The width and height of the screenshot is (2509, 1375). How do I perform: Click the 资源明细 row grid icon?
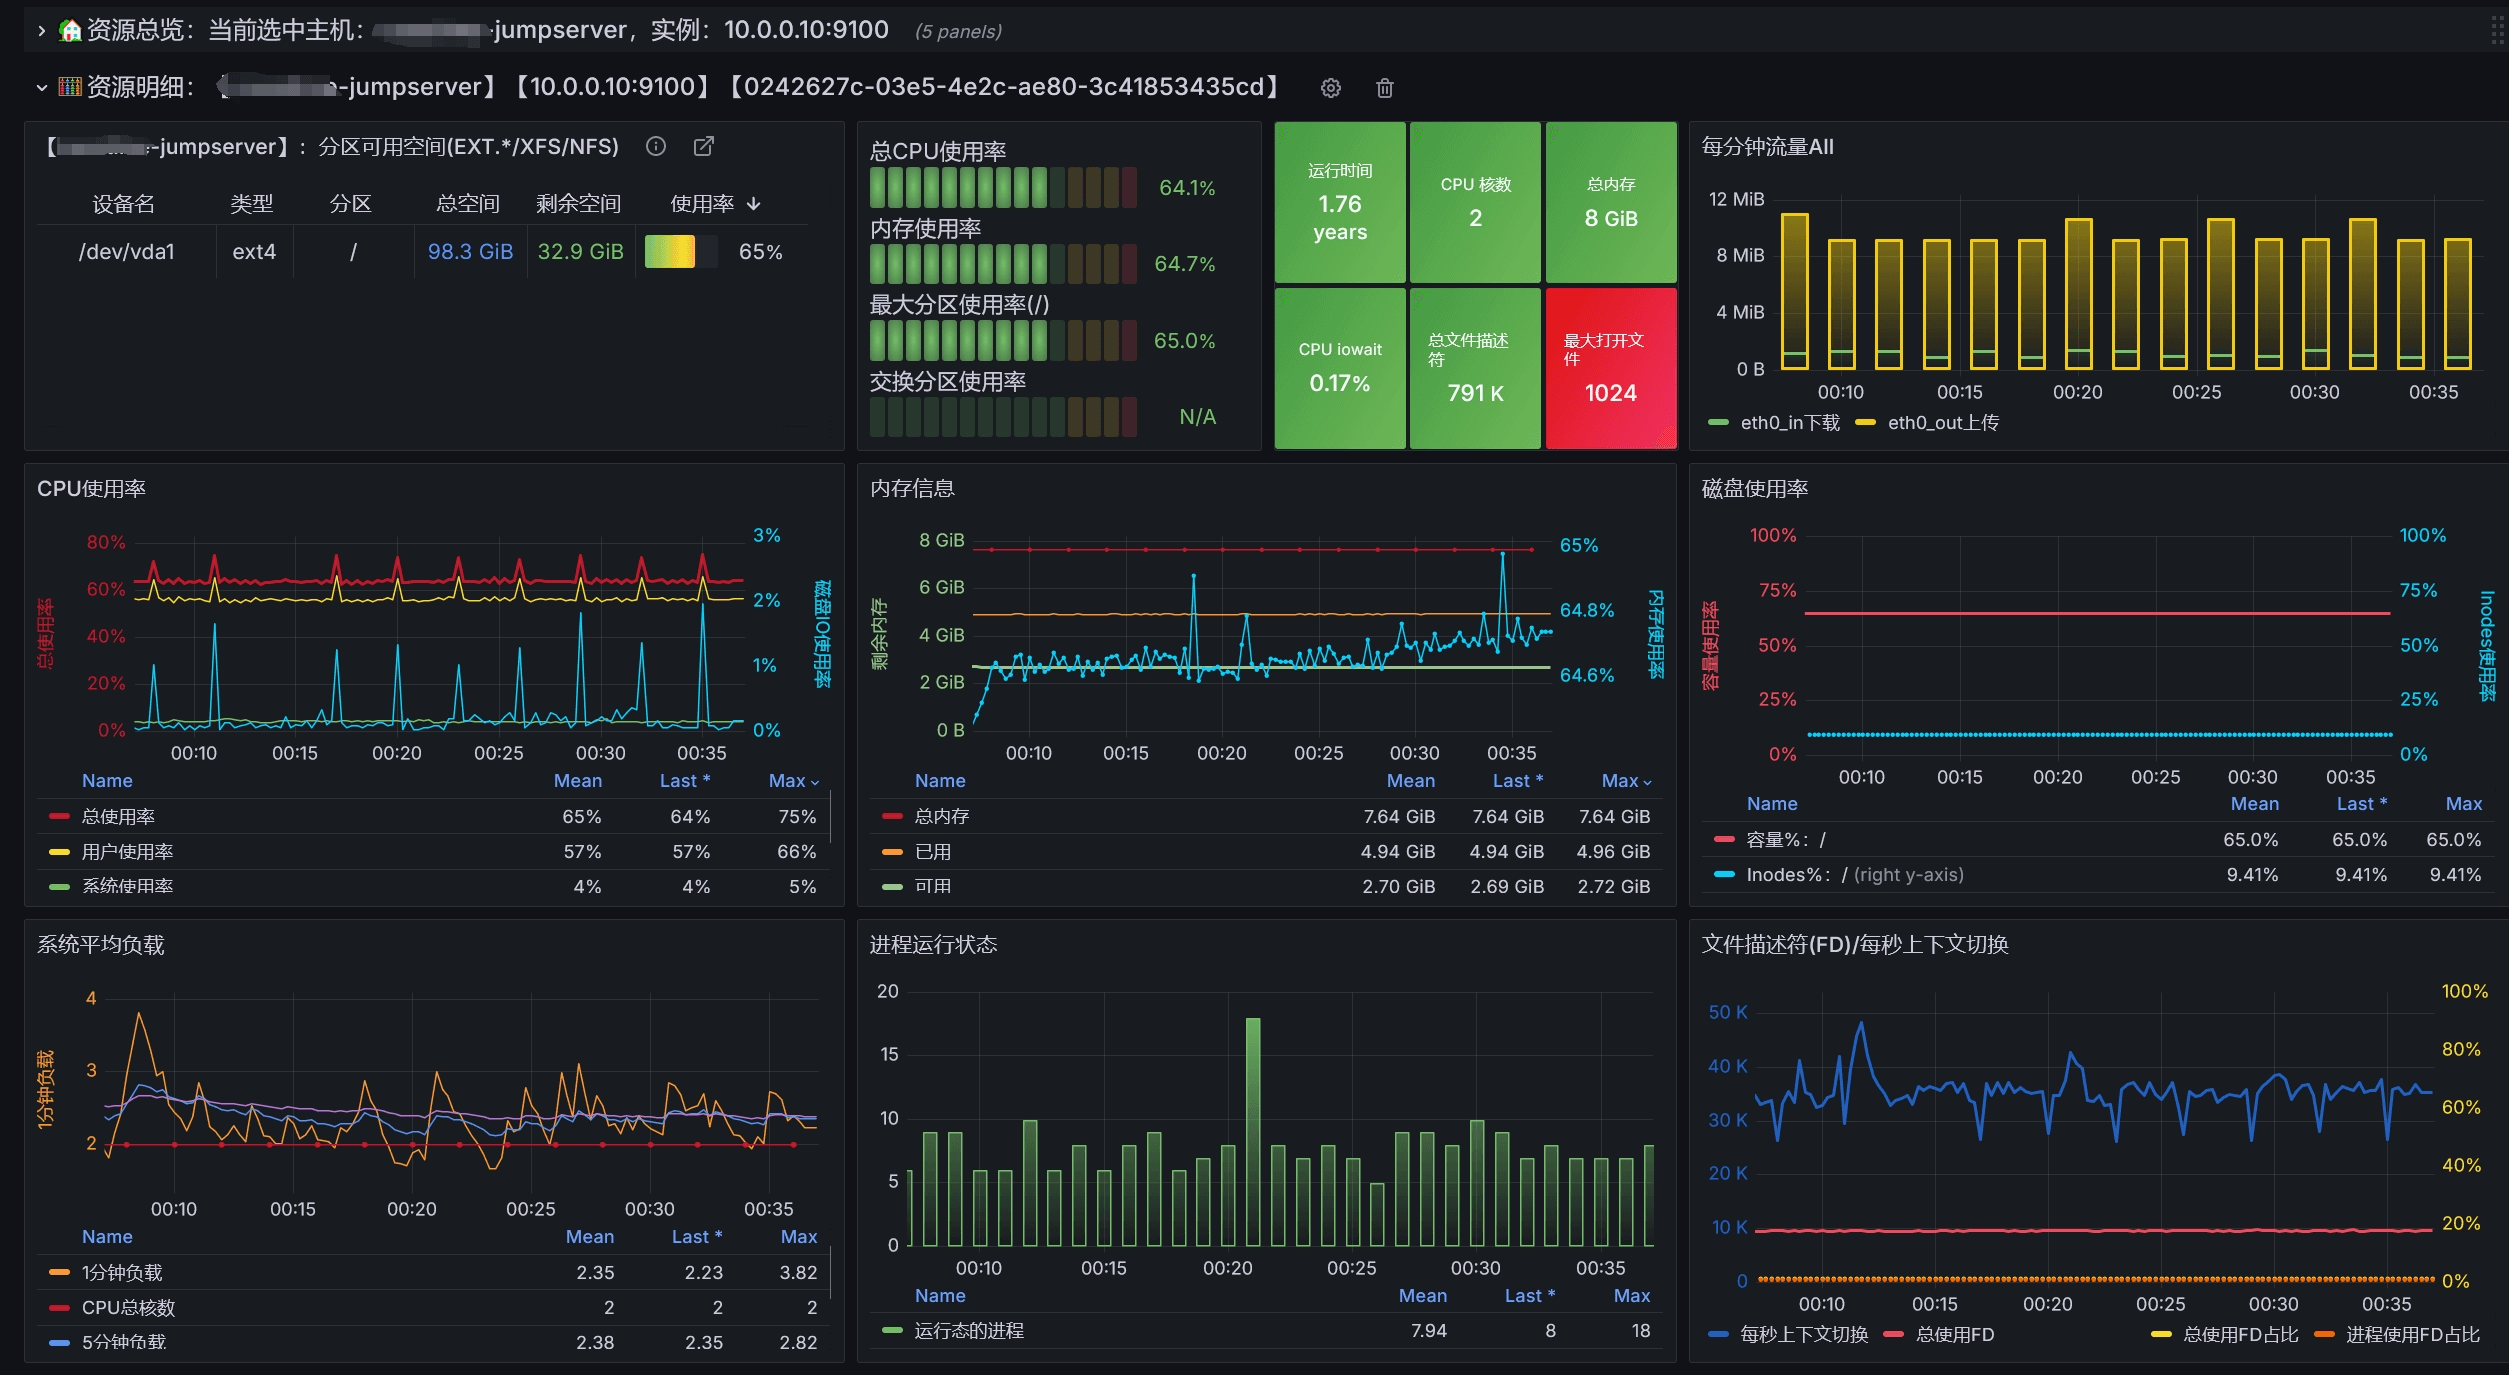(70, 87)
